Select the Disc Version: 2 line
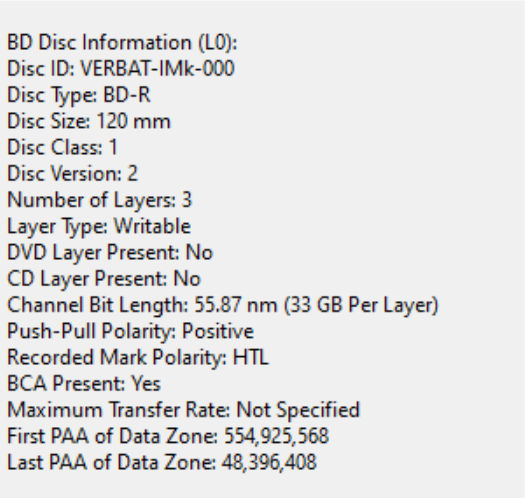Screen dimensions: 525x498 click(72, 174)
